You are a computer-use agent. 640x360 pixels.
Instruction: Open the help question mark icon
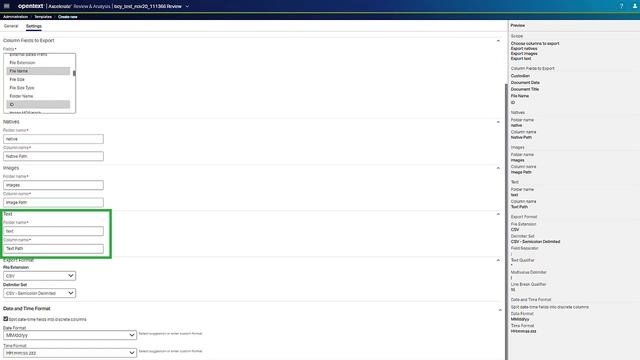coord(621,6)
